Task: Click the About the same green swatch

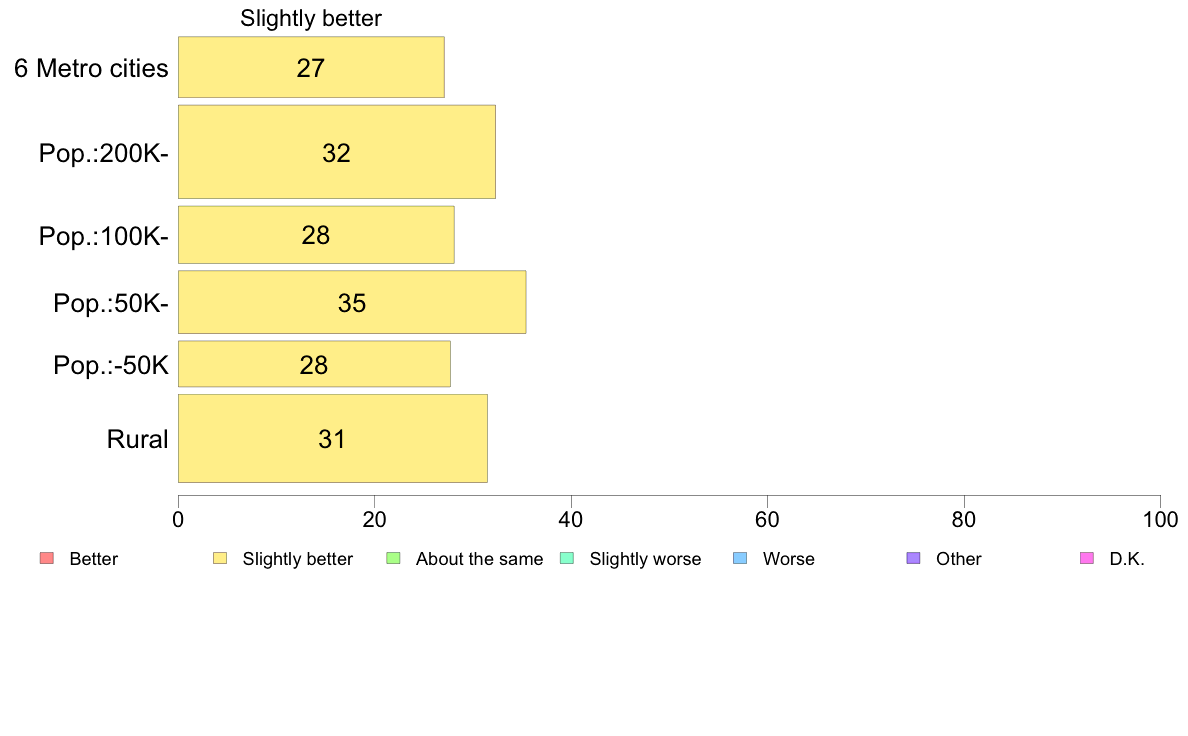Action: 393,559
